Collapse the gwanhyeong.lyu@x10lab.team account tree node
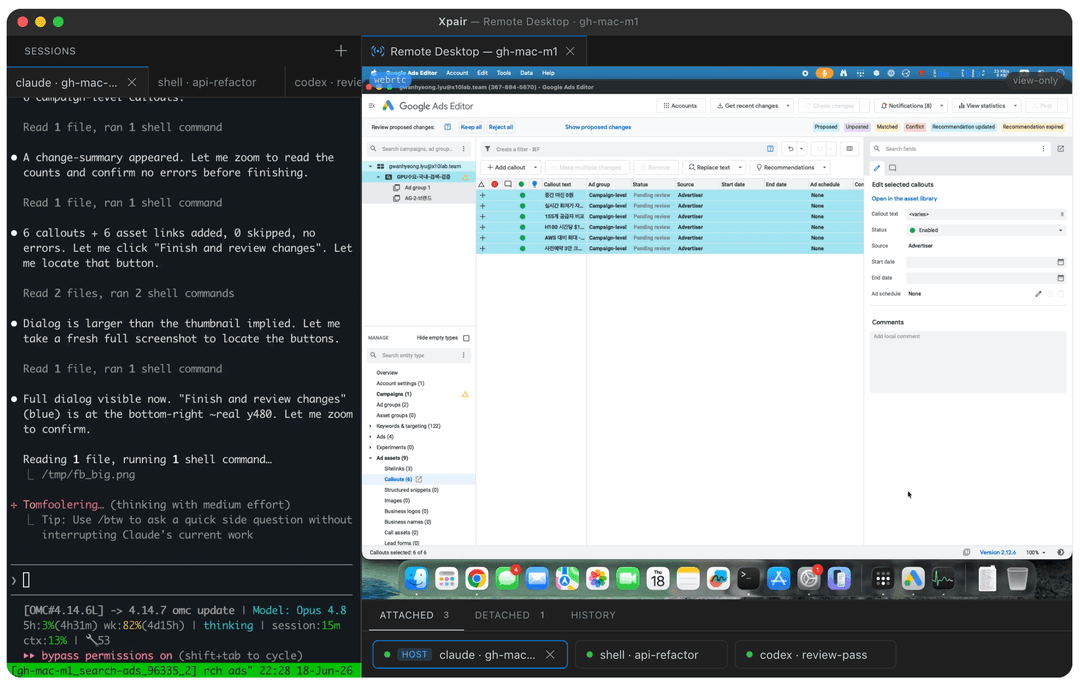Screen dimensions: 1080x684 coord(371,166)
